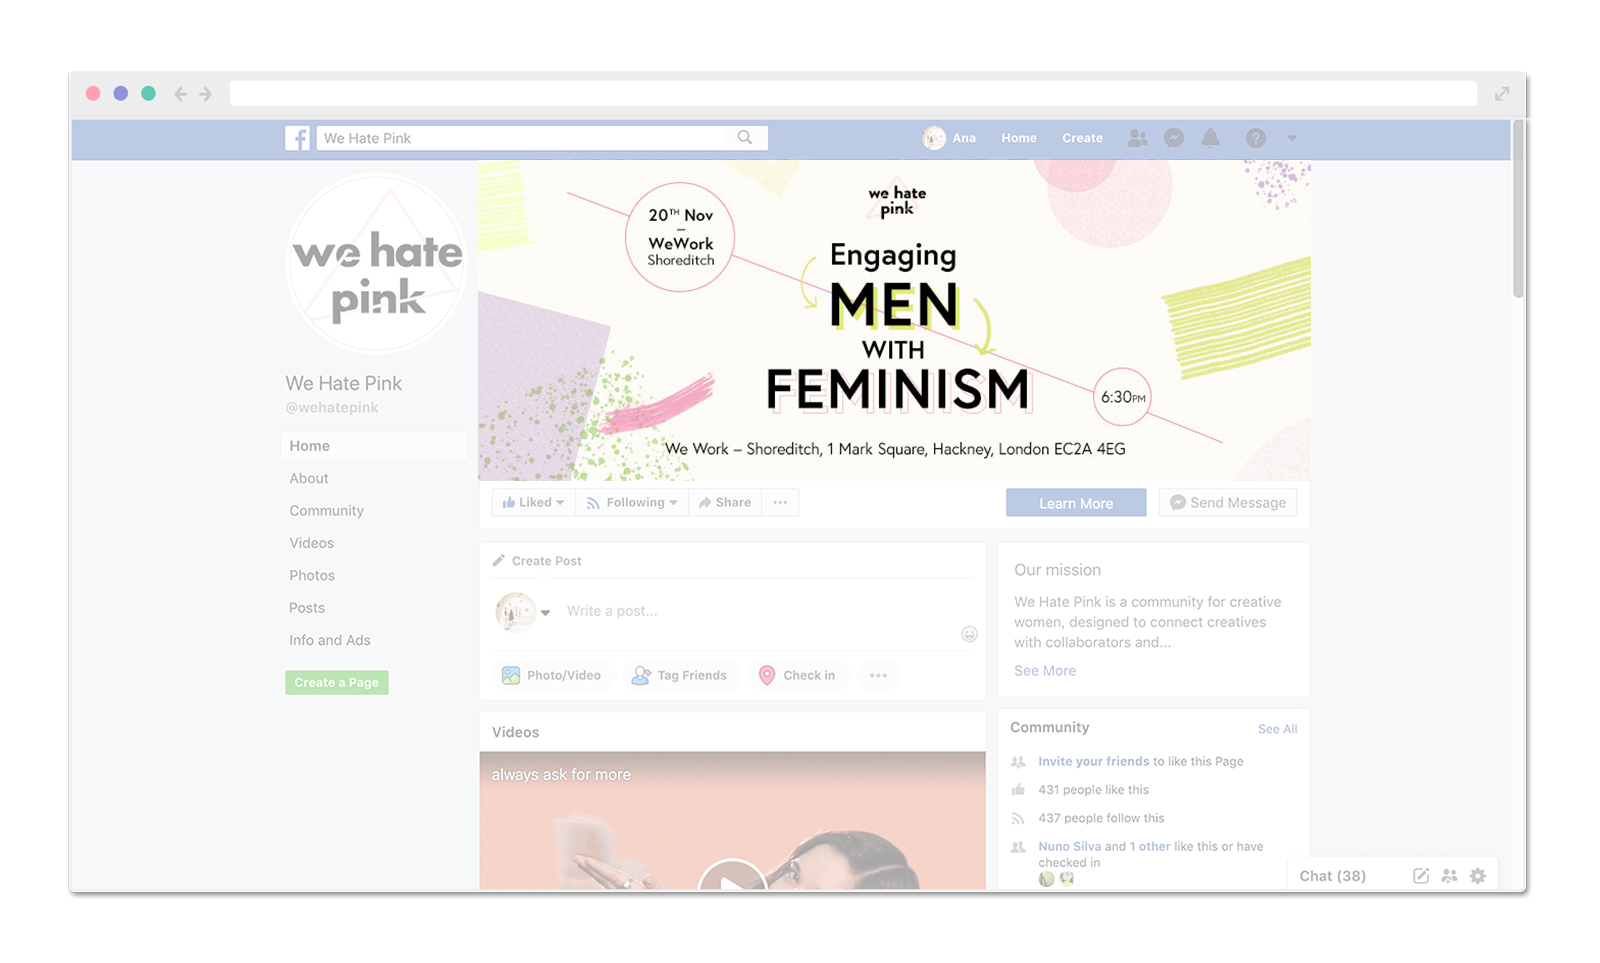Open the Following dropdown
This screenshot has width=1600, height=963.
(x=631, y=502)
